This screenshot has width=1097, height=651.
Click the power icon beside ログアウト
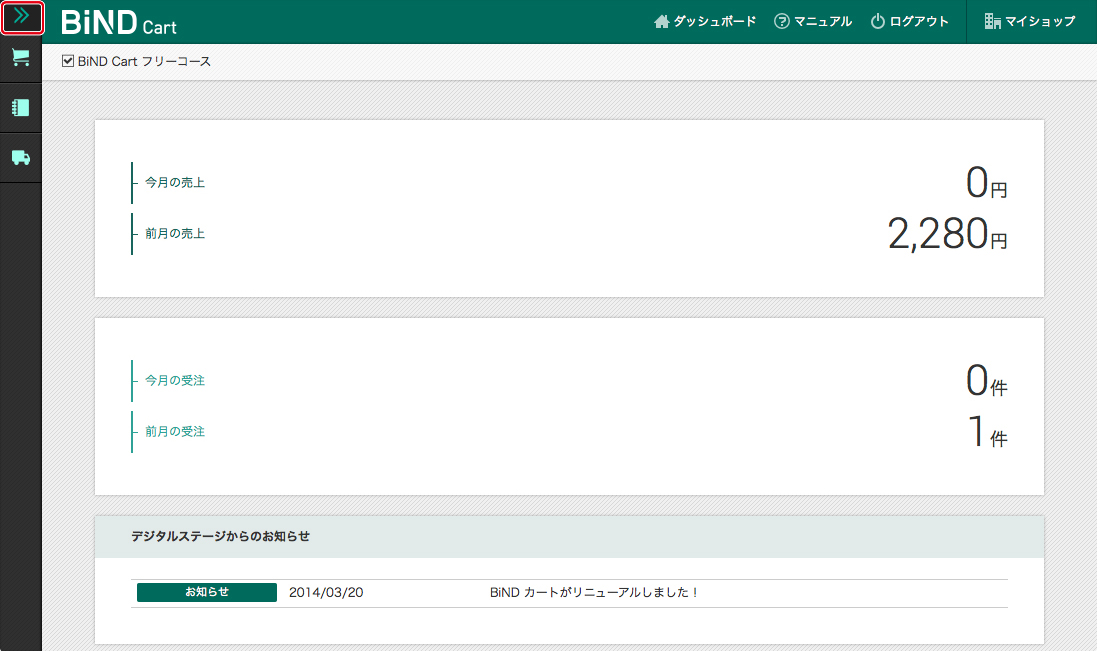(877, 22)
